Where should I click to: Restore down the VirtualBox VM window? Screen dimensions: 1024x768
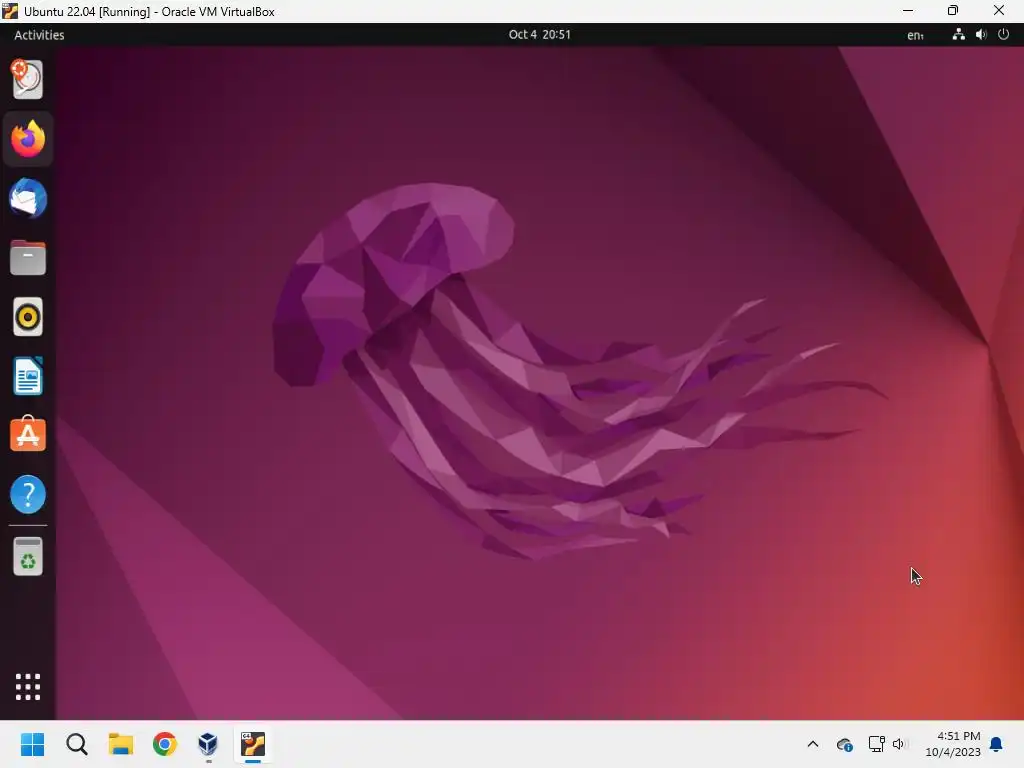tap(953, 10)
